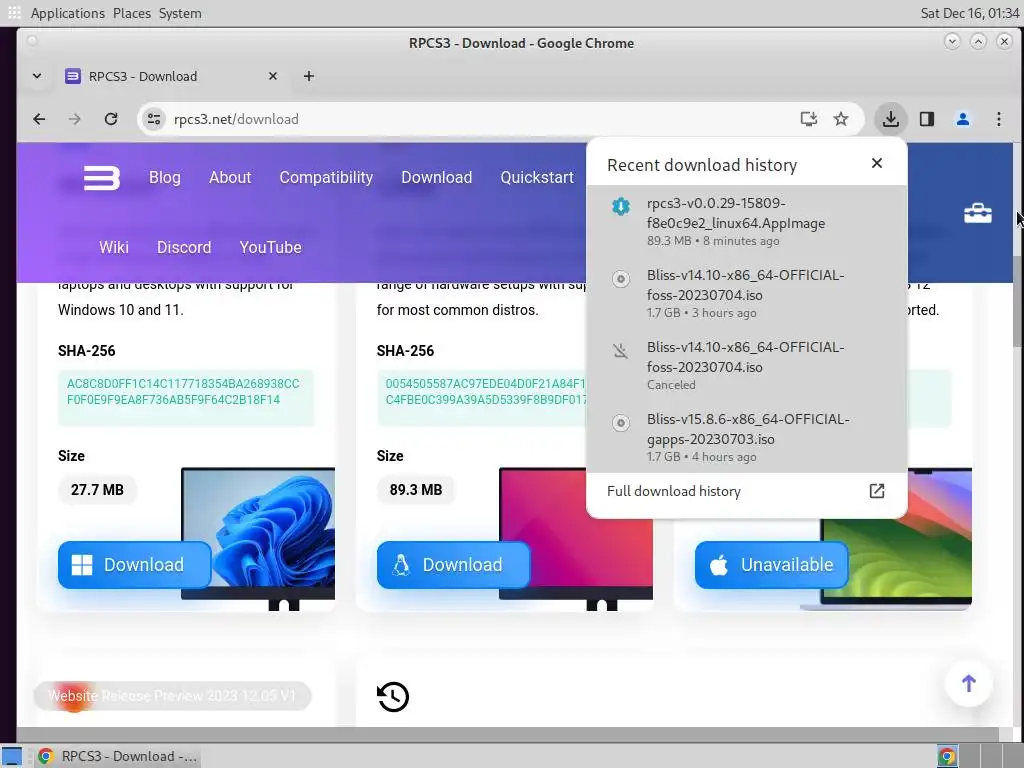
Task: Click the Applications grid icon in top panel
Action: (x=14, y=12)
